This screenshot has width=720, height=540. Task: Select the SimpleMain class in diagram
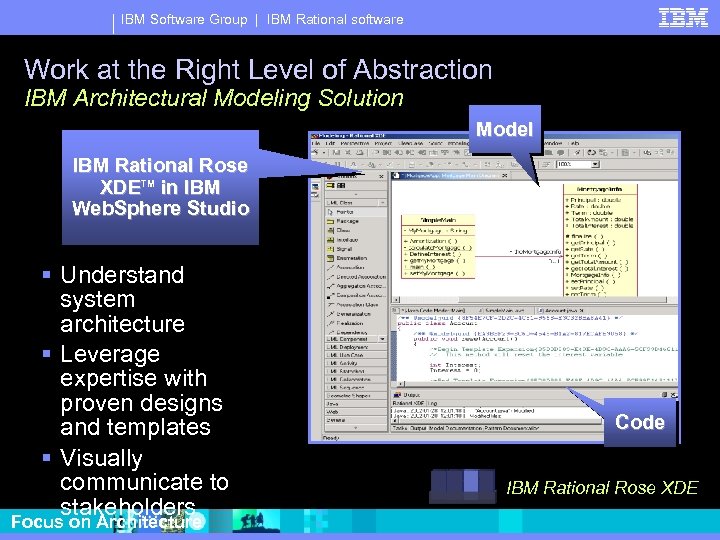click(x=438, y=246)
